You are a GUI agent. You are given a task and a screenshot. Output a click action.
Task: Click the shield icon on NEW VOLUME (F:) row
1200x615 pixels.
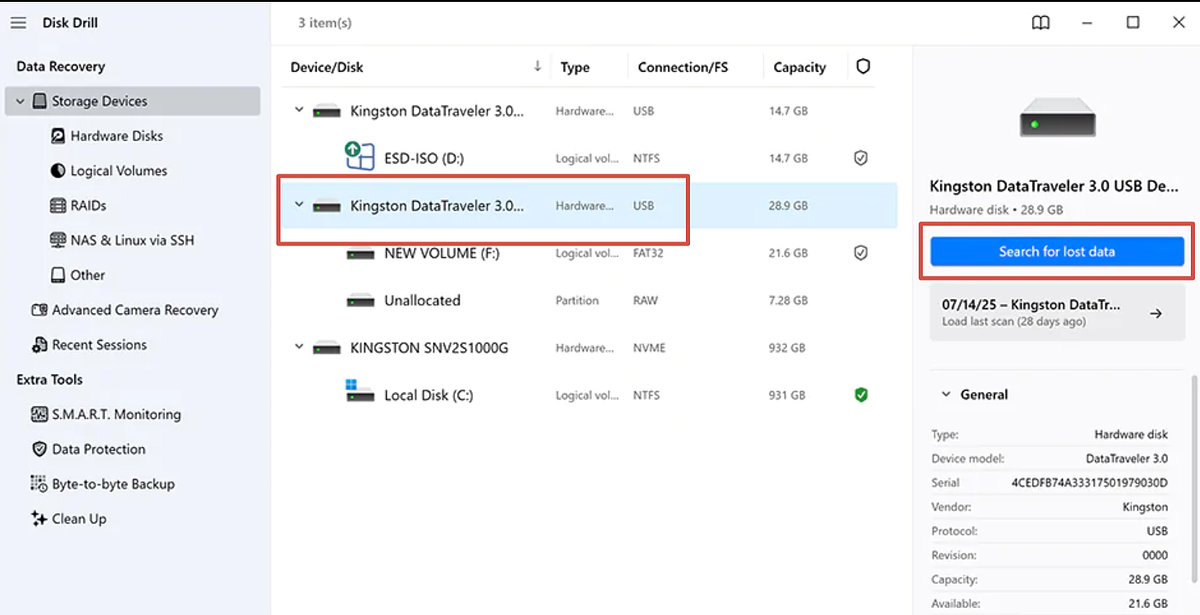coord(860,253)
